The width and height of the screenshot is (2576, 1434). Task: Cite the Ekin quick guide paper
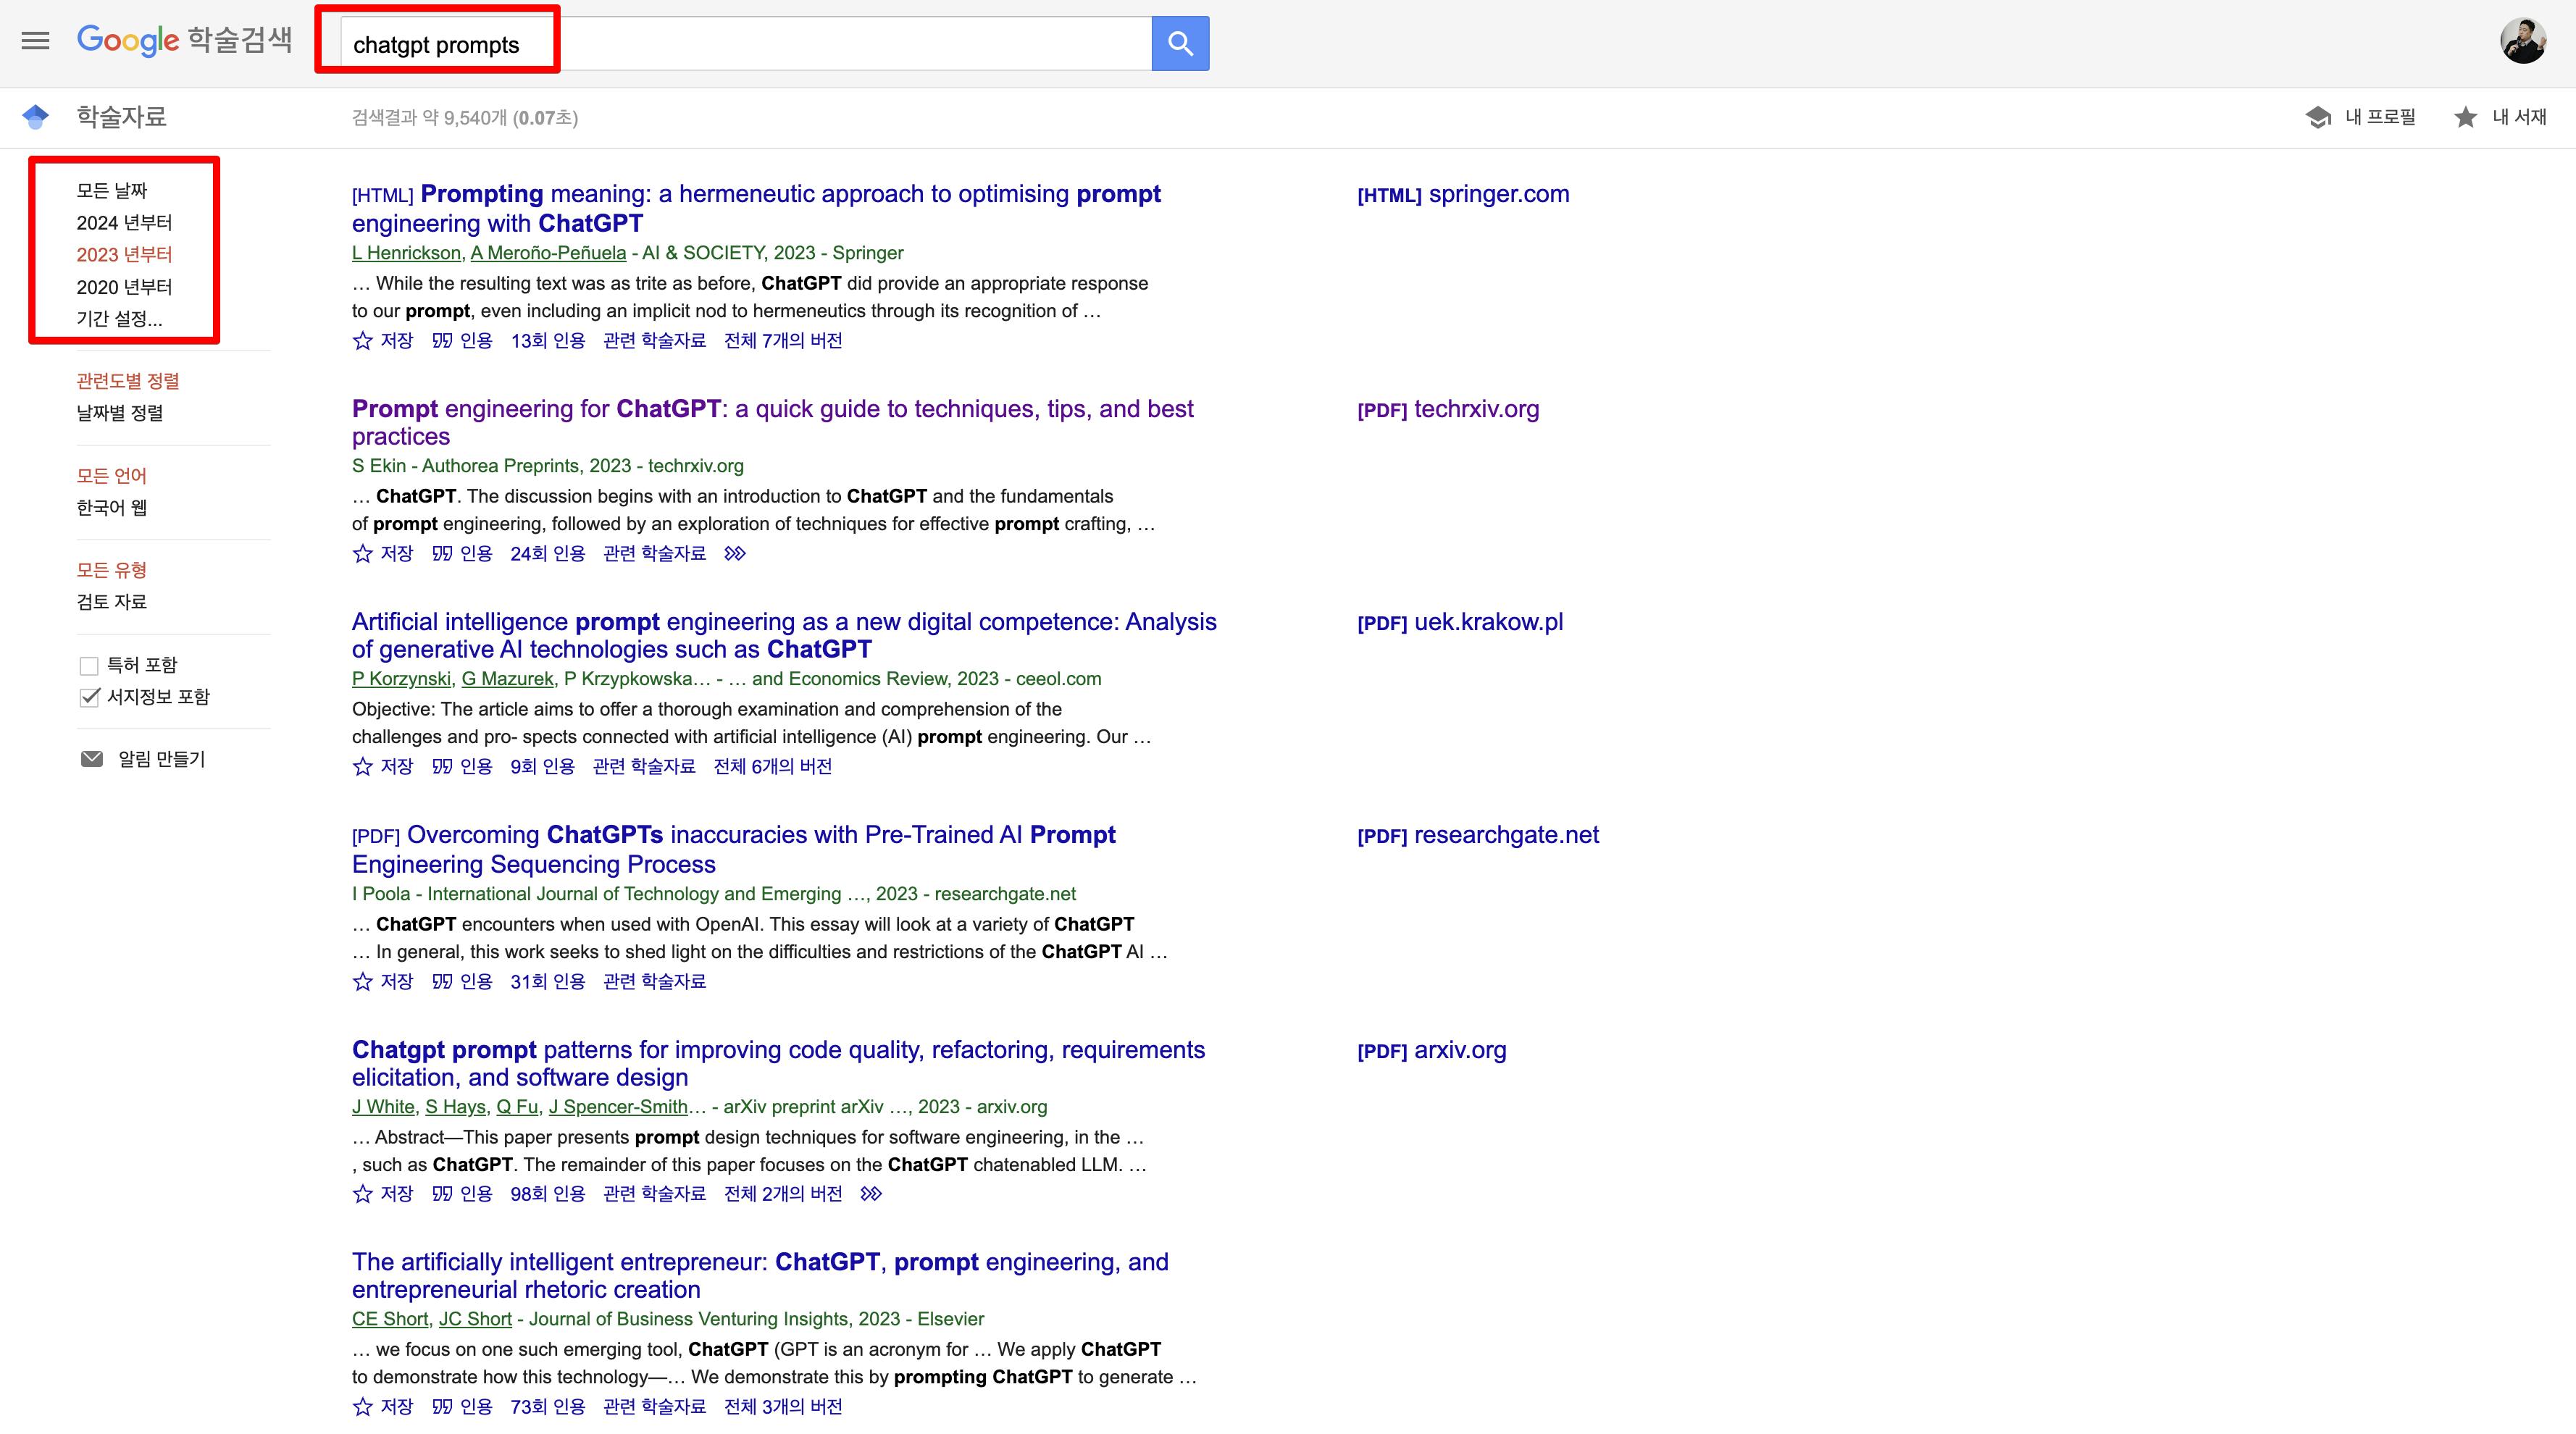click(462, 554)
